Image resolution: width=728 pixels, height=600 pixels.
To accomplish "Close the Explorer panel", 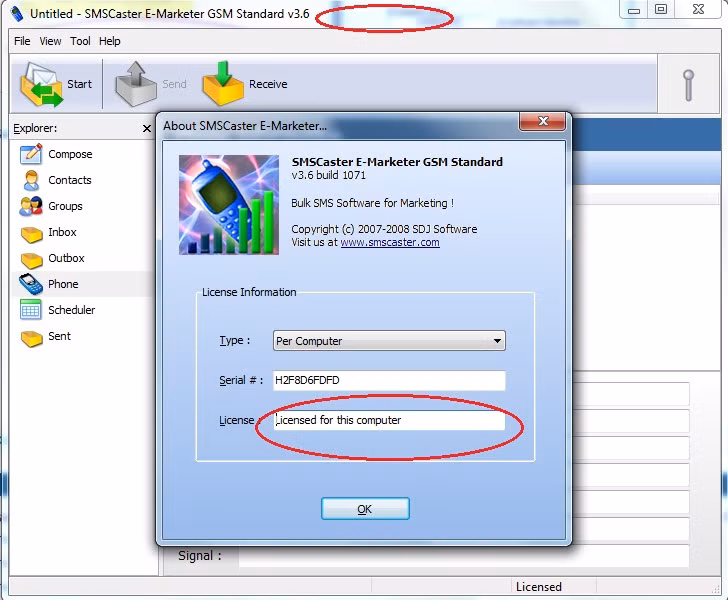I will coord(147,129).
